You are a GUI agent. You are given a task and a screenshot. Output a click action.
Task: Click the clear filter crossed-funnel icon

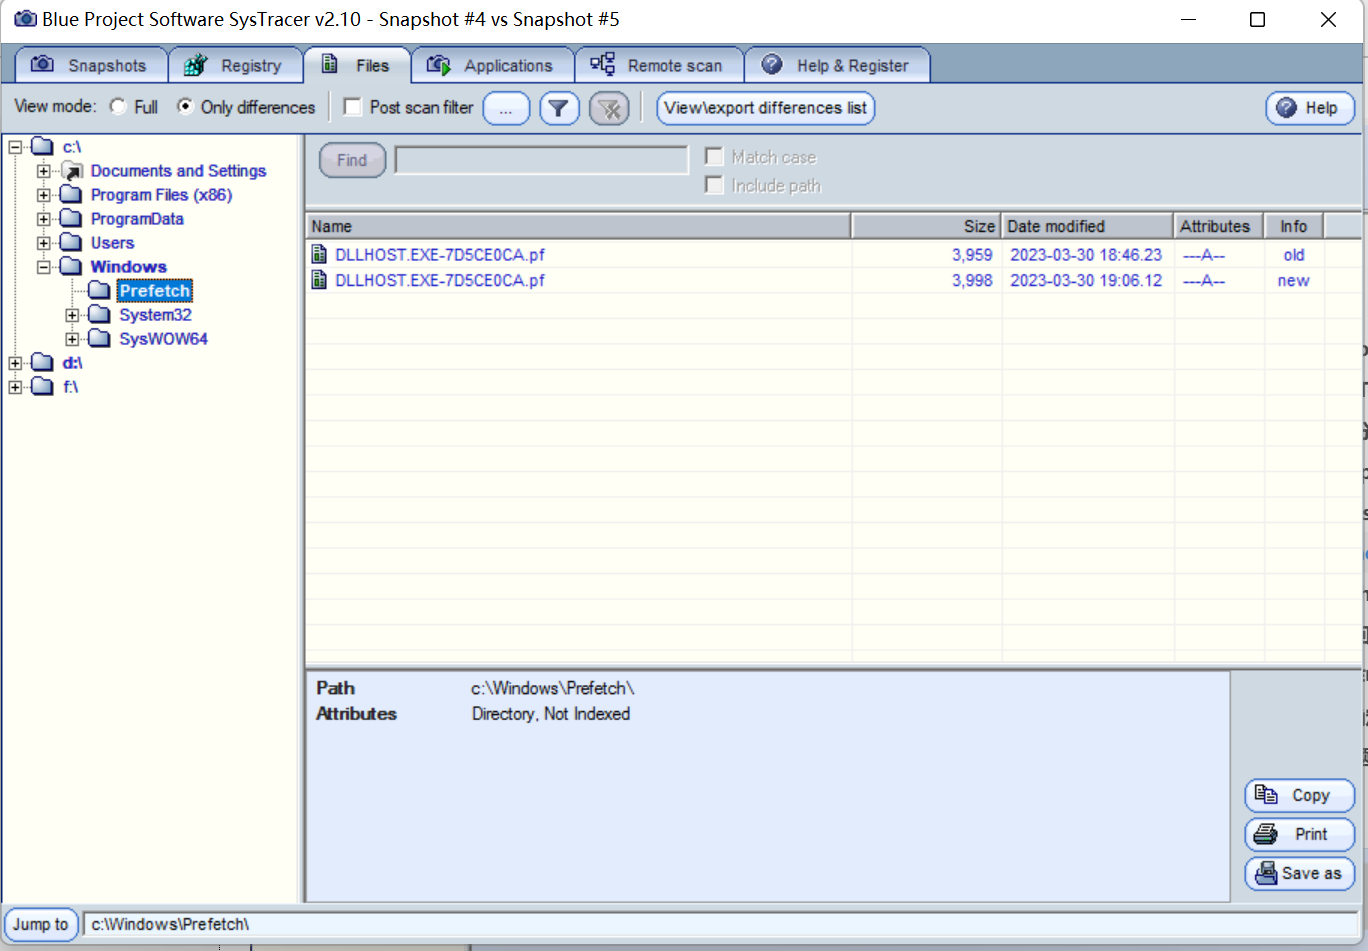click(x=609, y=108)
